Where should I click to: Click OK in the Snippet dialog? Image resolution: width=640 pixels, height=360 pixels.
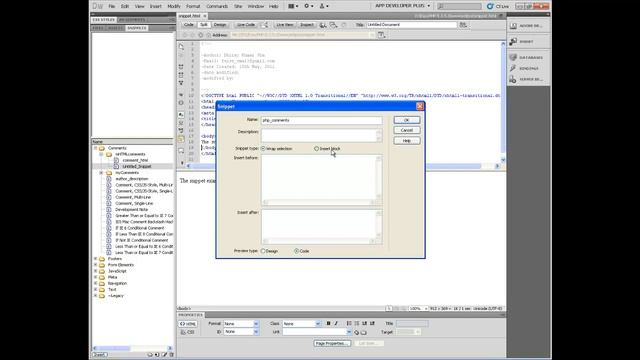point(407,120)
